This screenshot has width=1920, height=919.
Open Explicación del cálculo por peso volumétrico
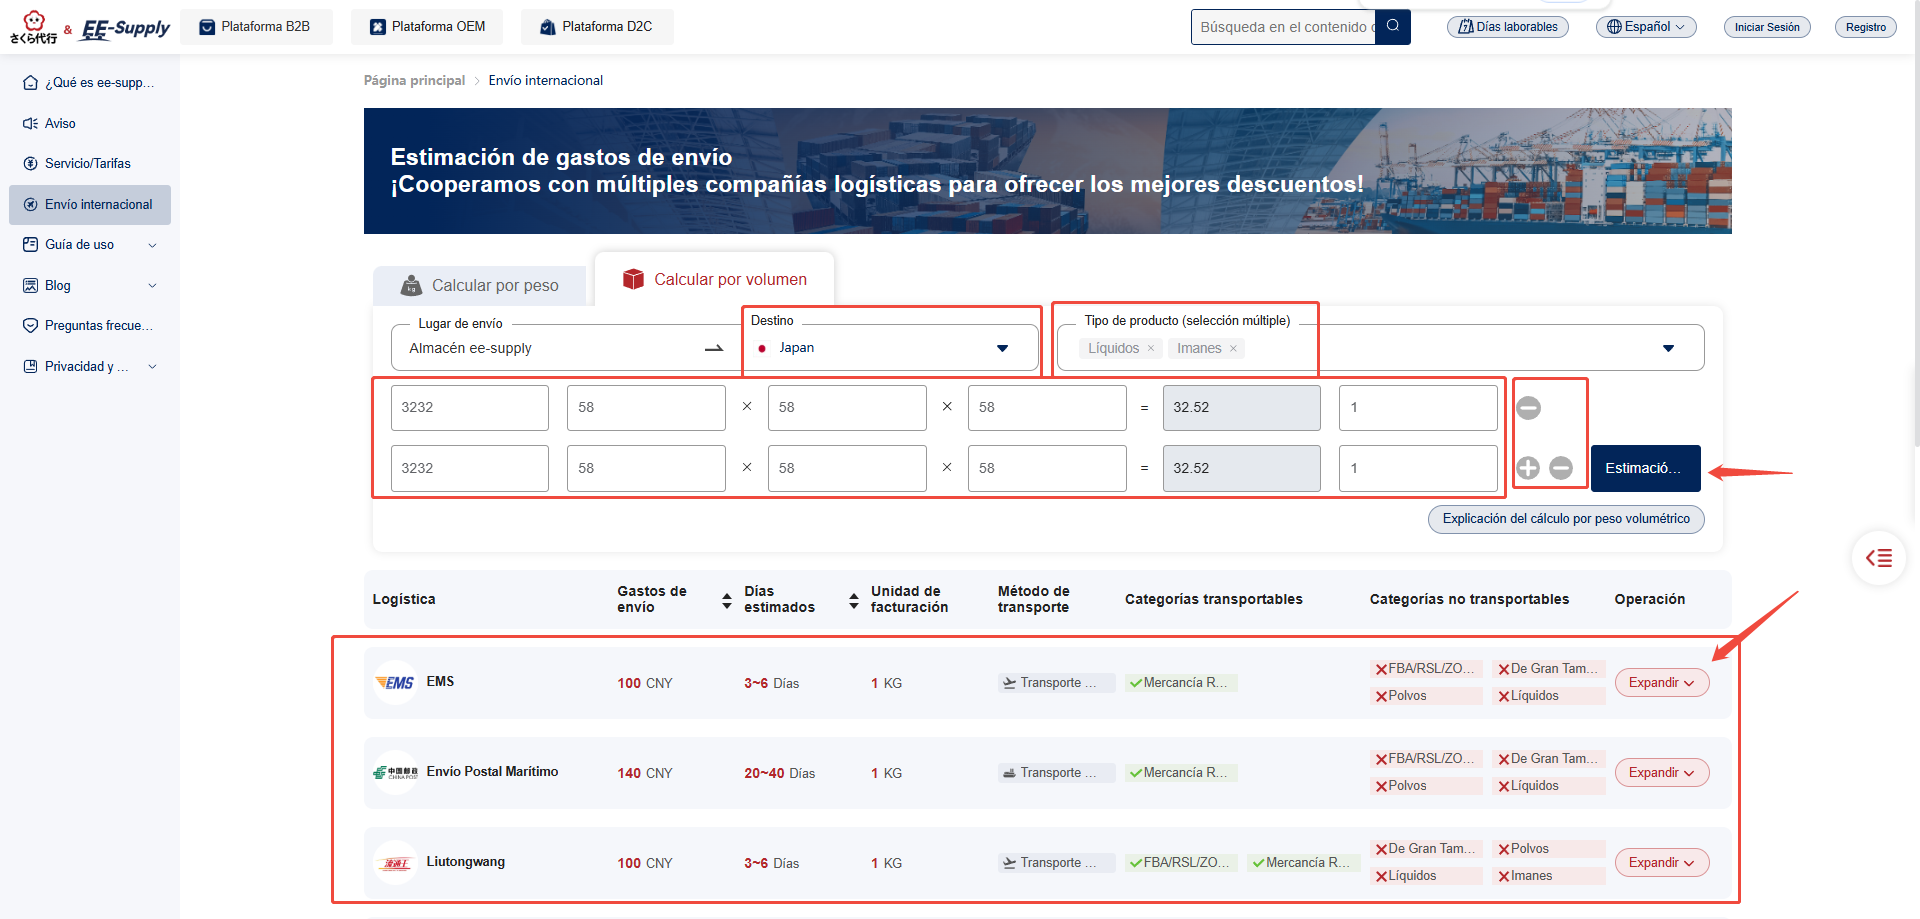1566,519
